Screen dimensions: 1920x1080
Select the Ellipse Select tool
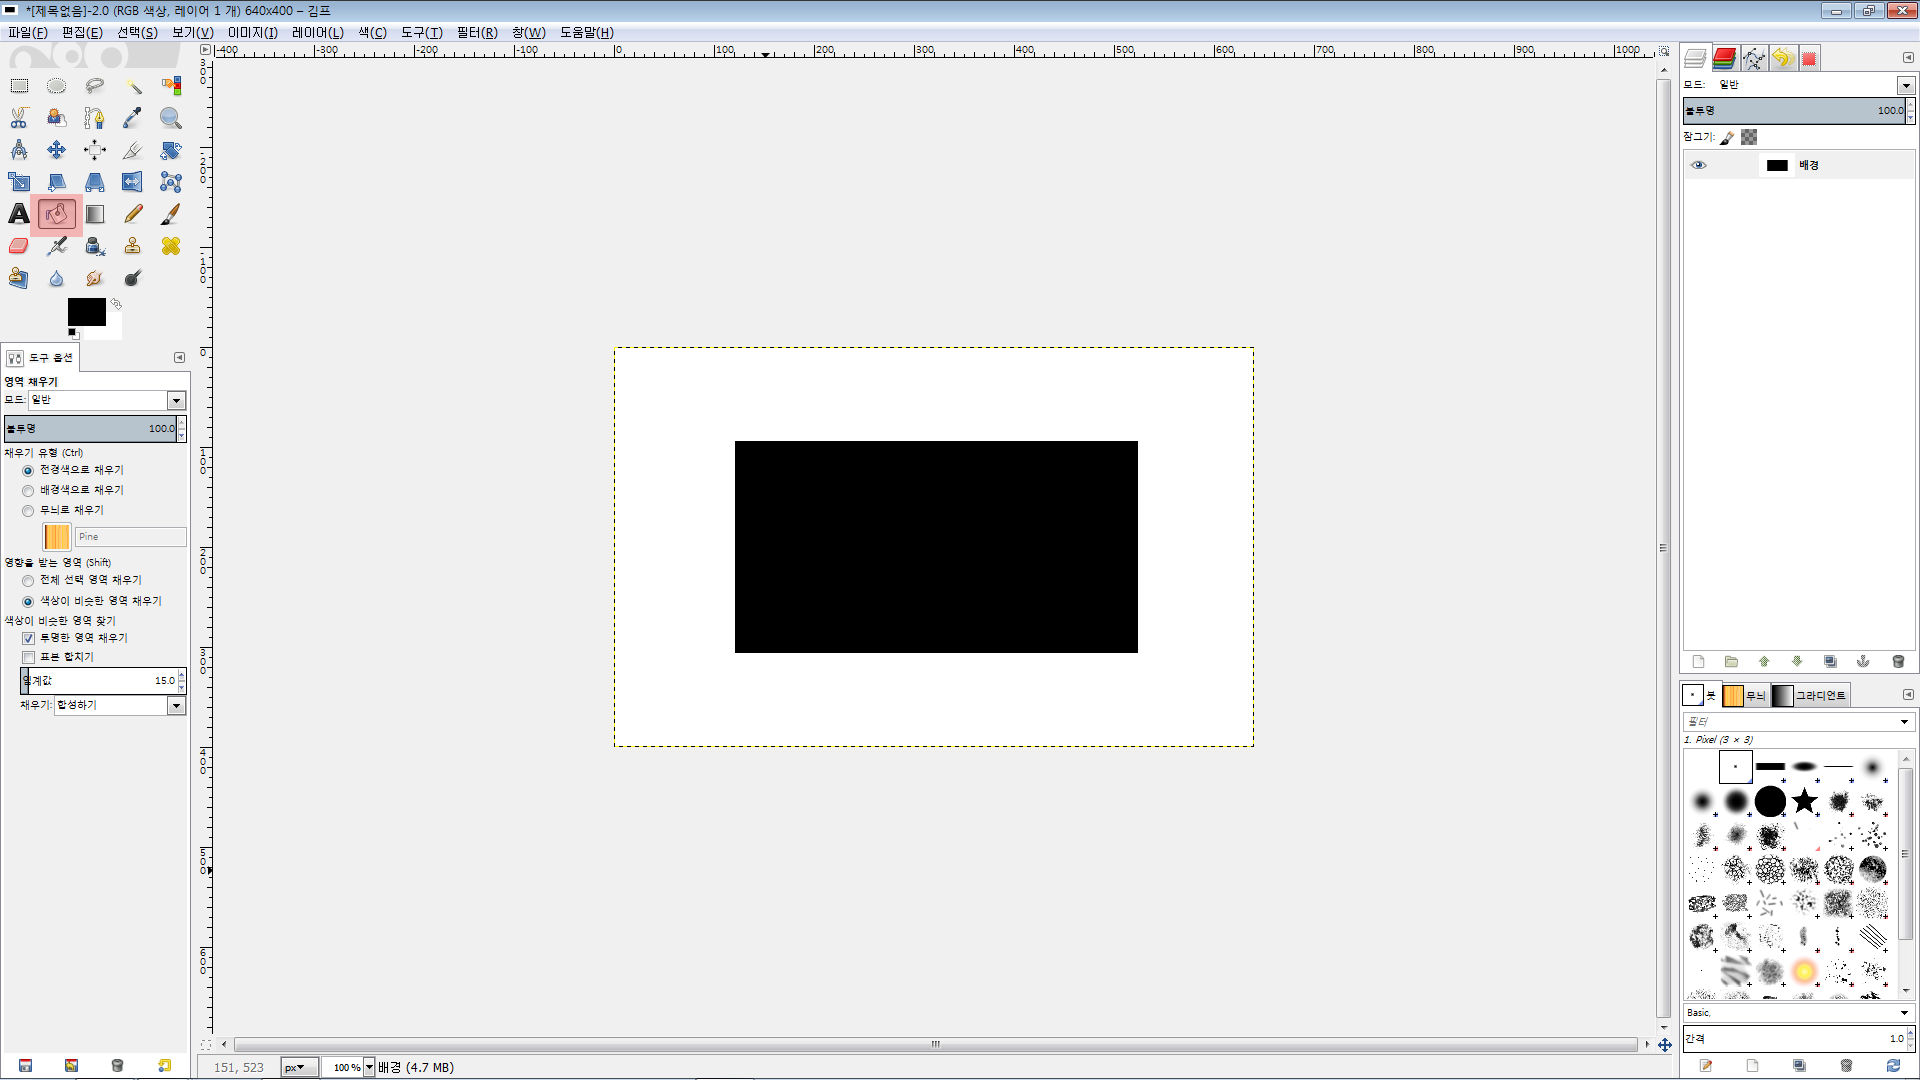(x=57, y=86)
